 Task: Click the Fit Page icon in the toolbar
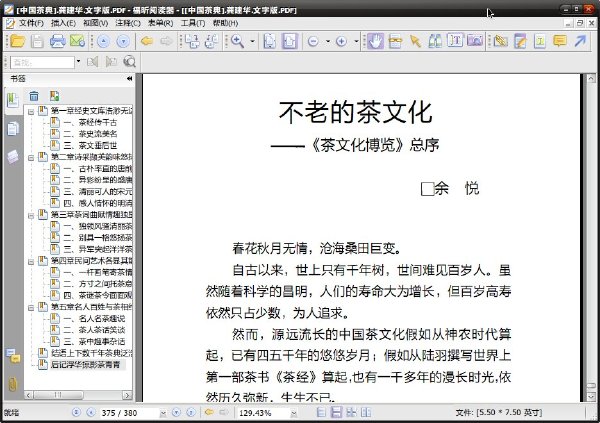(269, 41)
